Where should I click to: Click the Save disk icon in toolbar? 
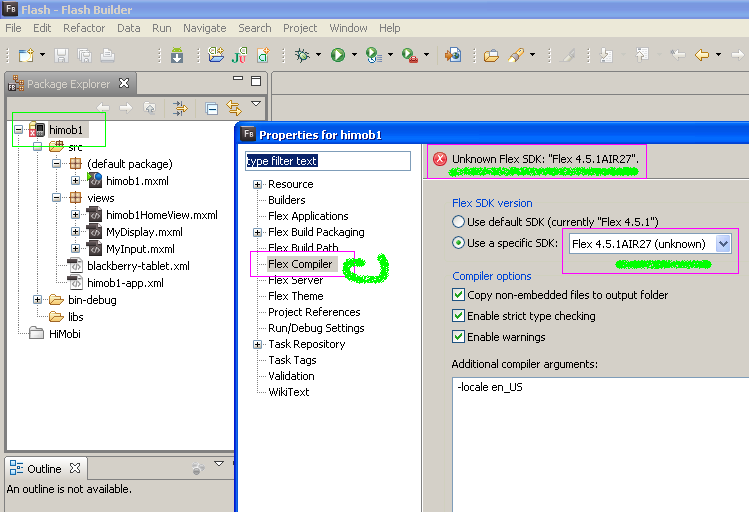[61, 55]
